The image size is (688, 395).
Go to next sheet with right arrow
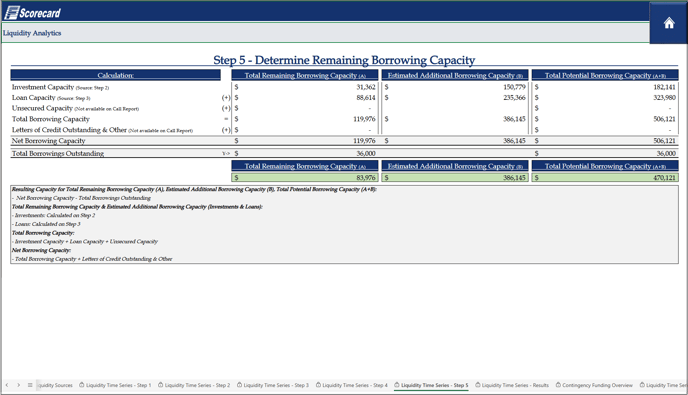[x=18, y=385]
